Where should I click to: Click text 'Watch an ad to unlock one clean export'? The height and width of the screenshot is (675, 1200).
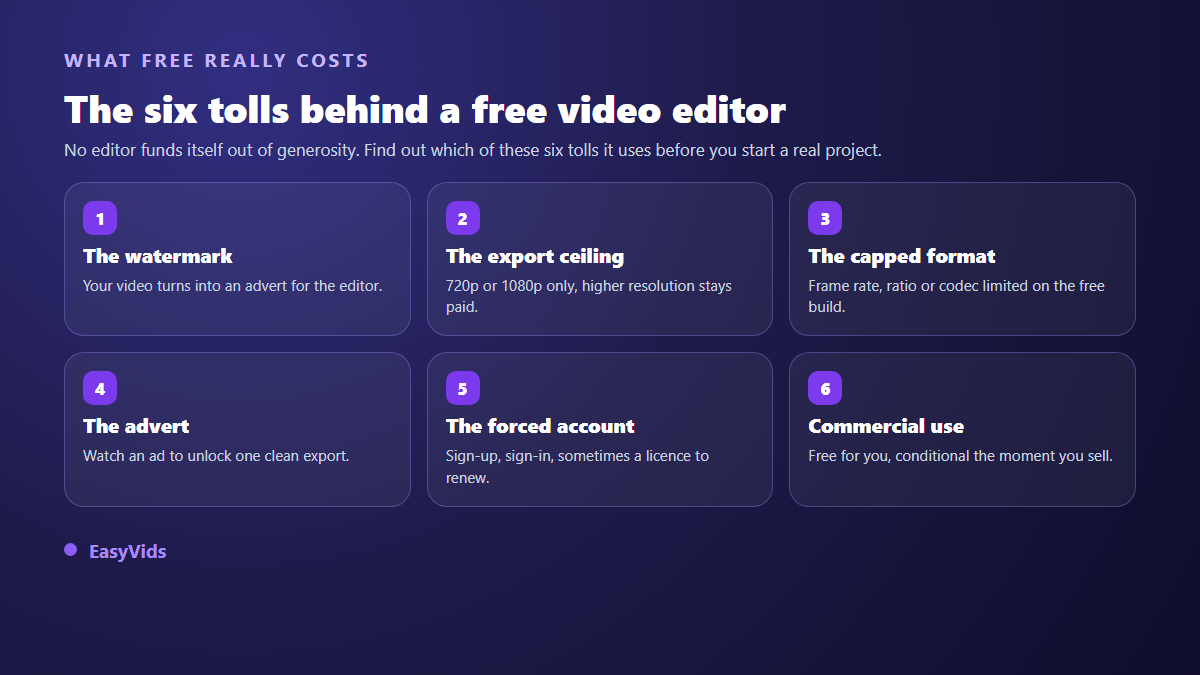[x=216, y=456]
